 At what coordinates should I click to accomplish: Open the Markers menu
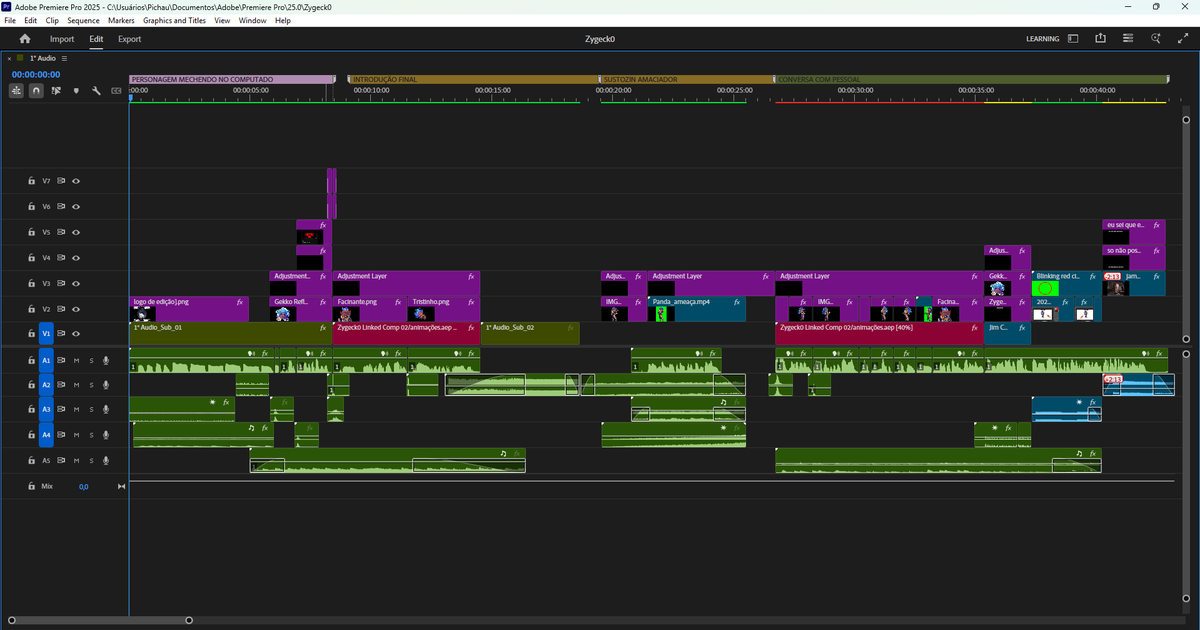coord(121,20)
